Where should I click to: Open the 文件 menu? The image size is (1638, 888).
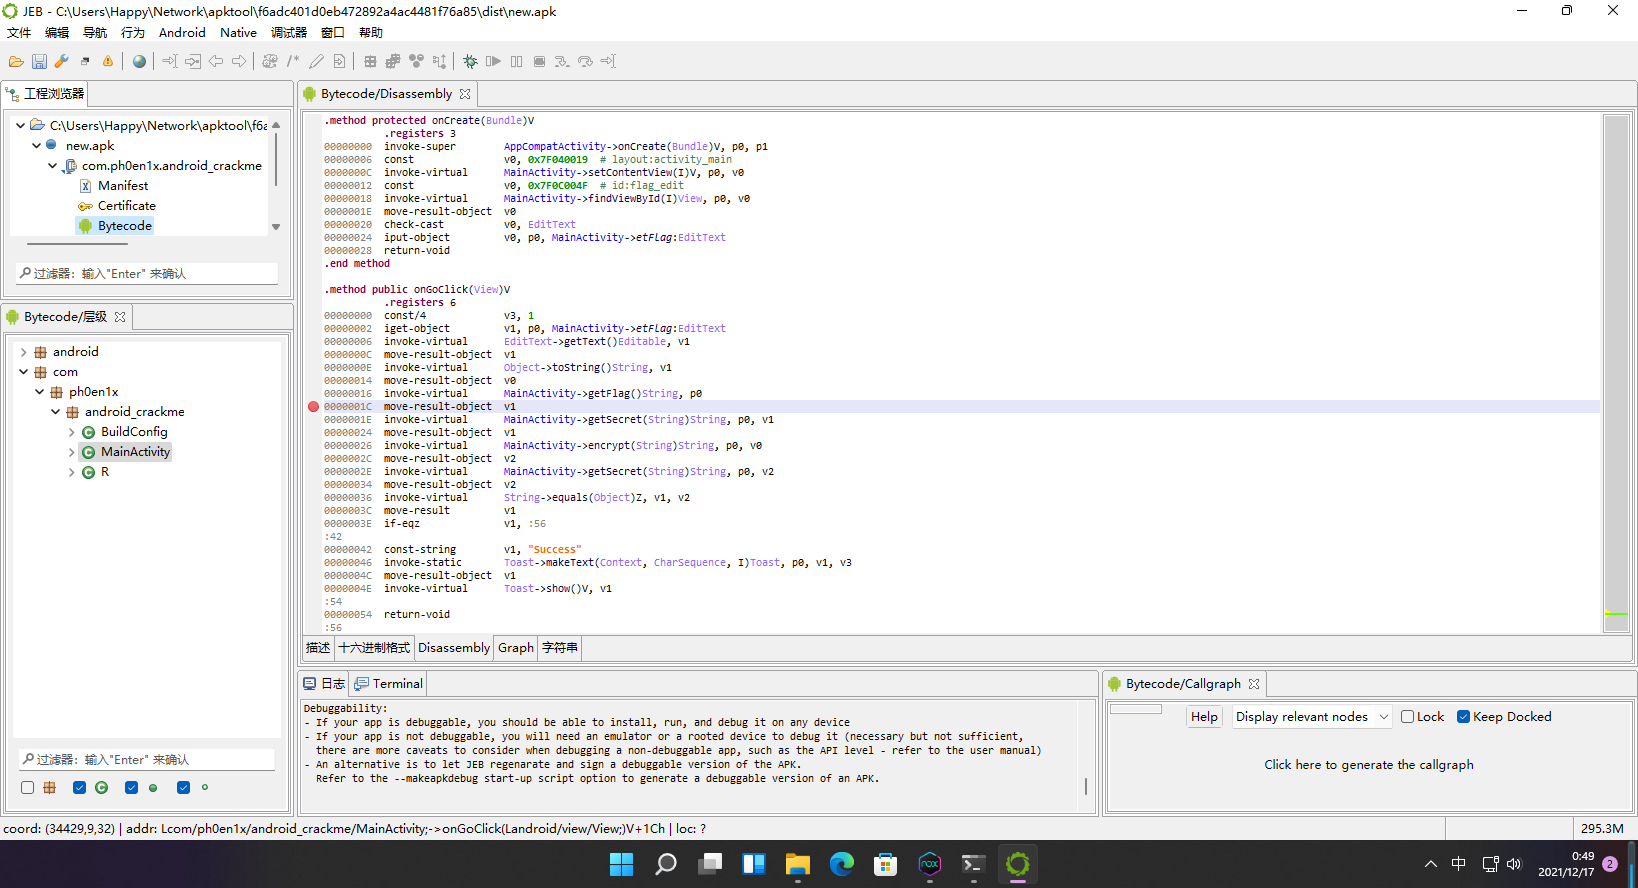pos(19,33)
